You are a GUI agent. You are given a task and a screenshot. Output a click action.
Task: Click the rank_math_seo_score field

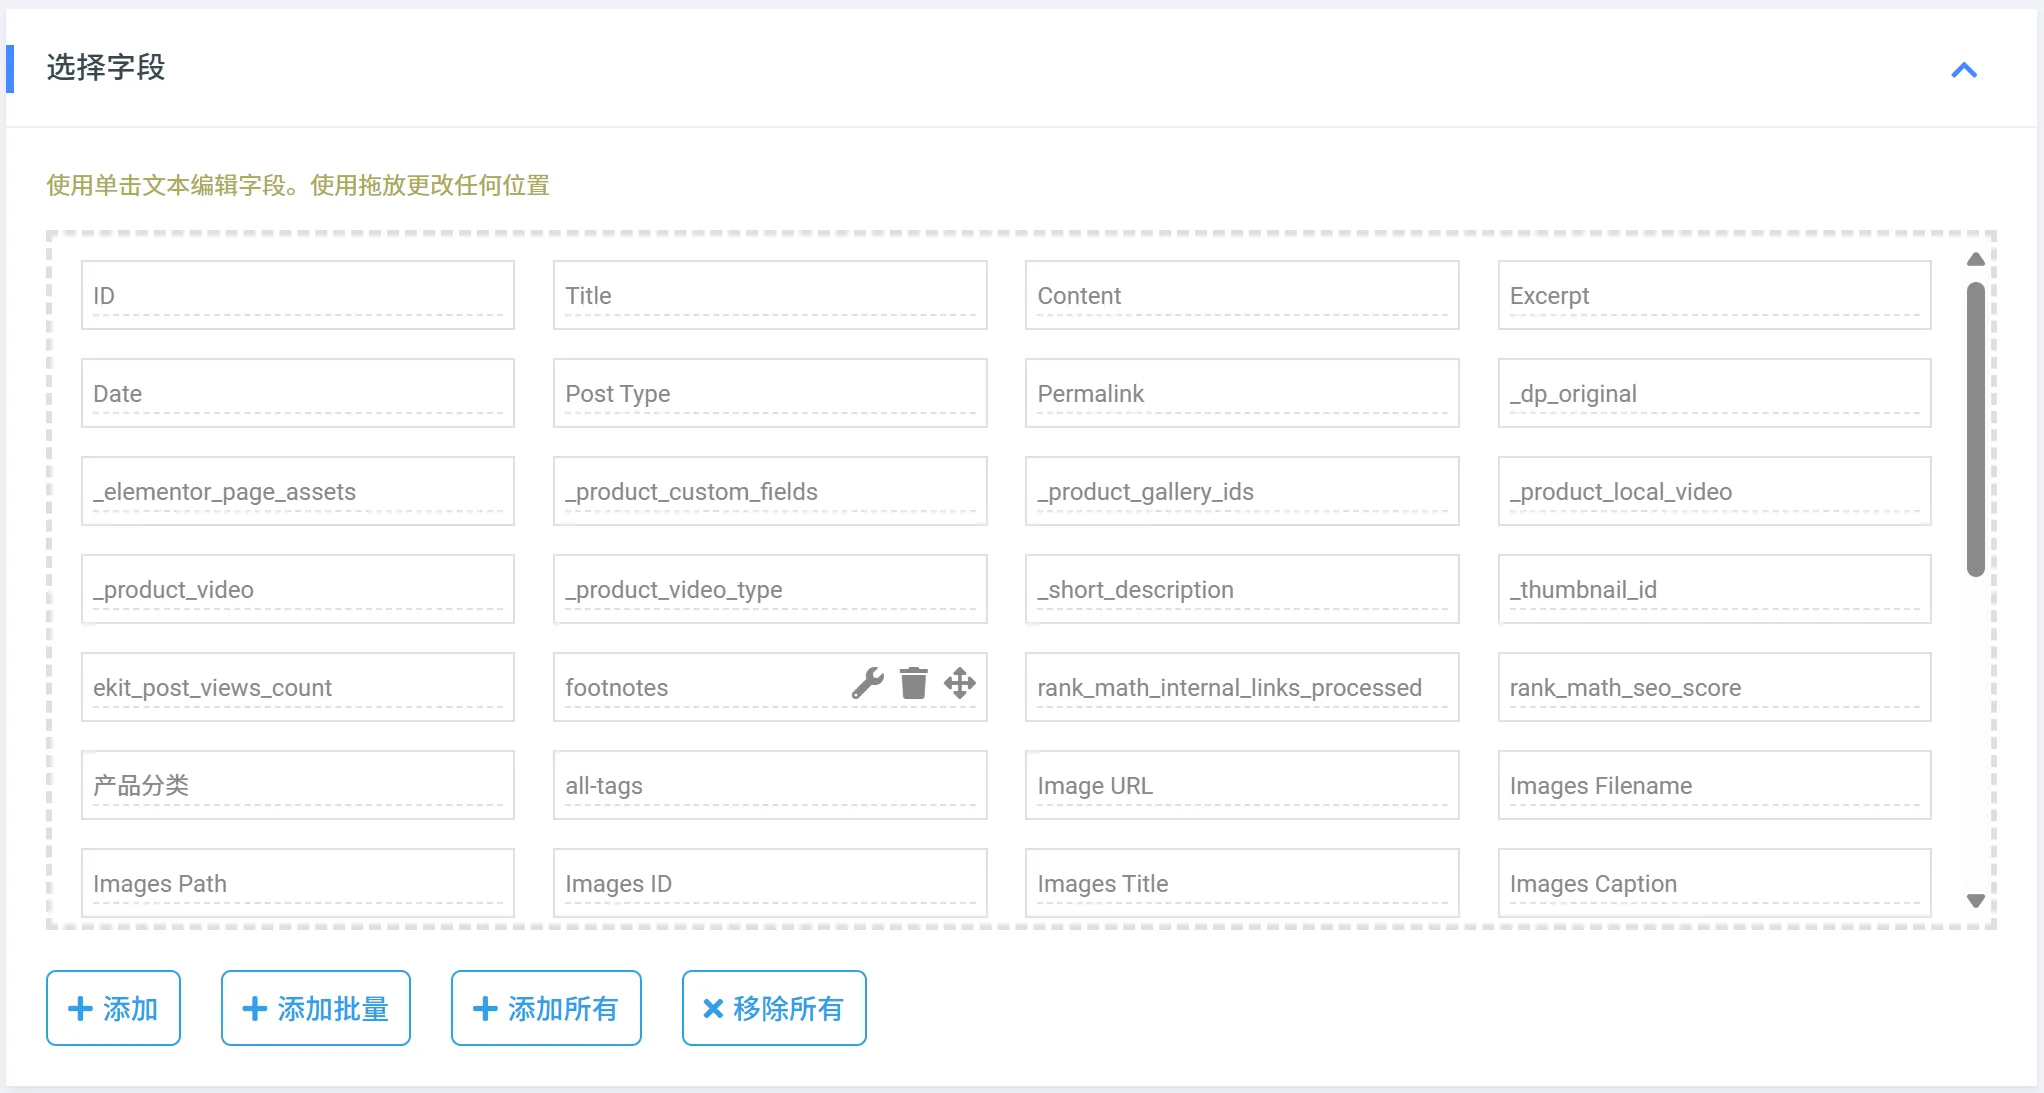click(1714, 688)
